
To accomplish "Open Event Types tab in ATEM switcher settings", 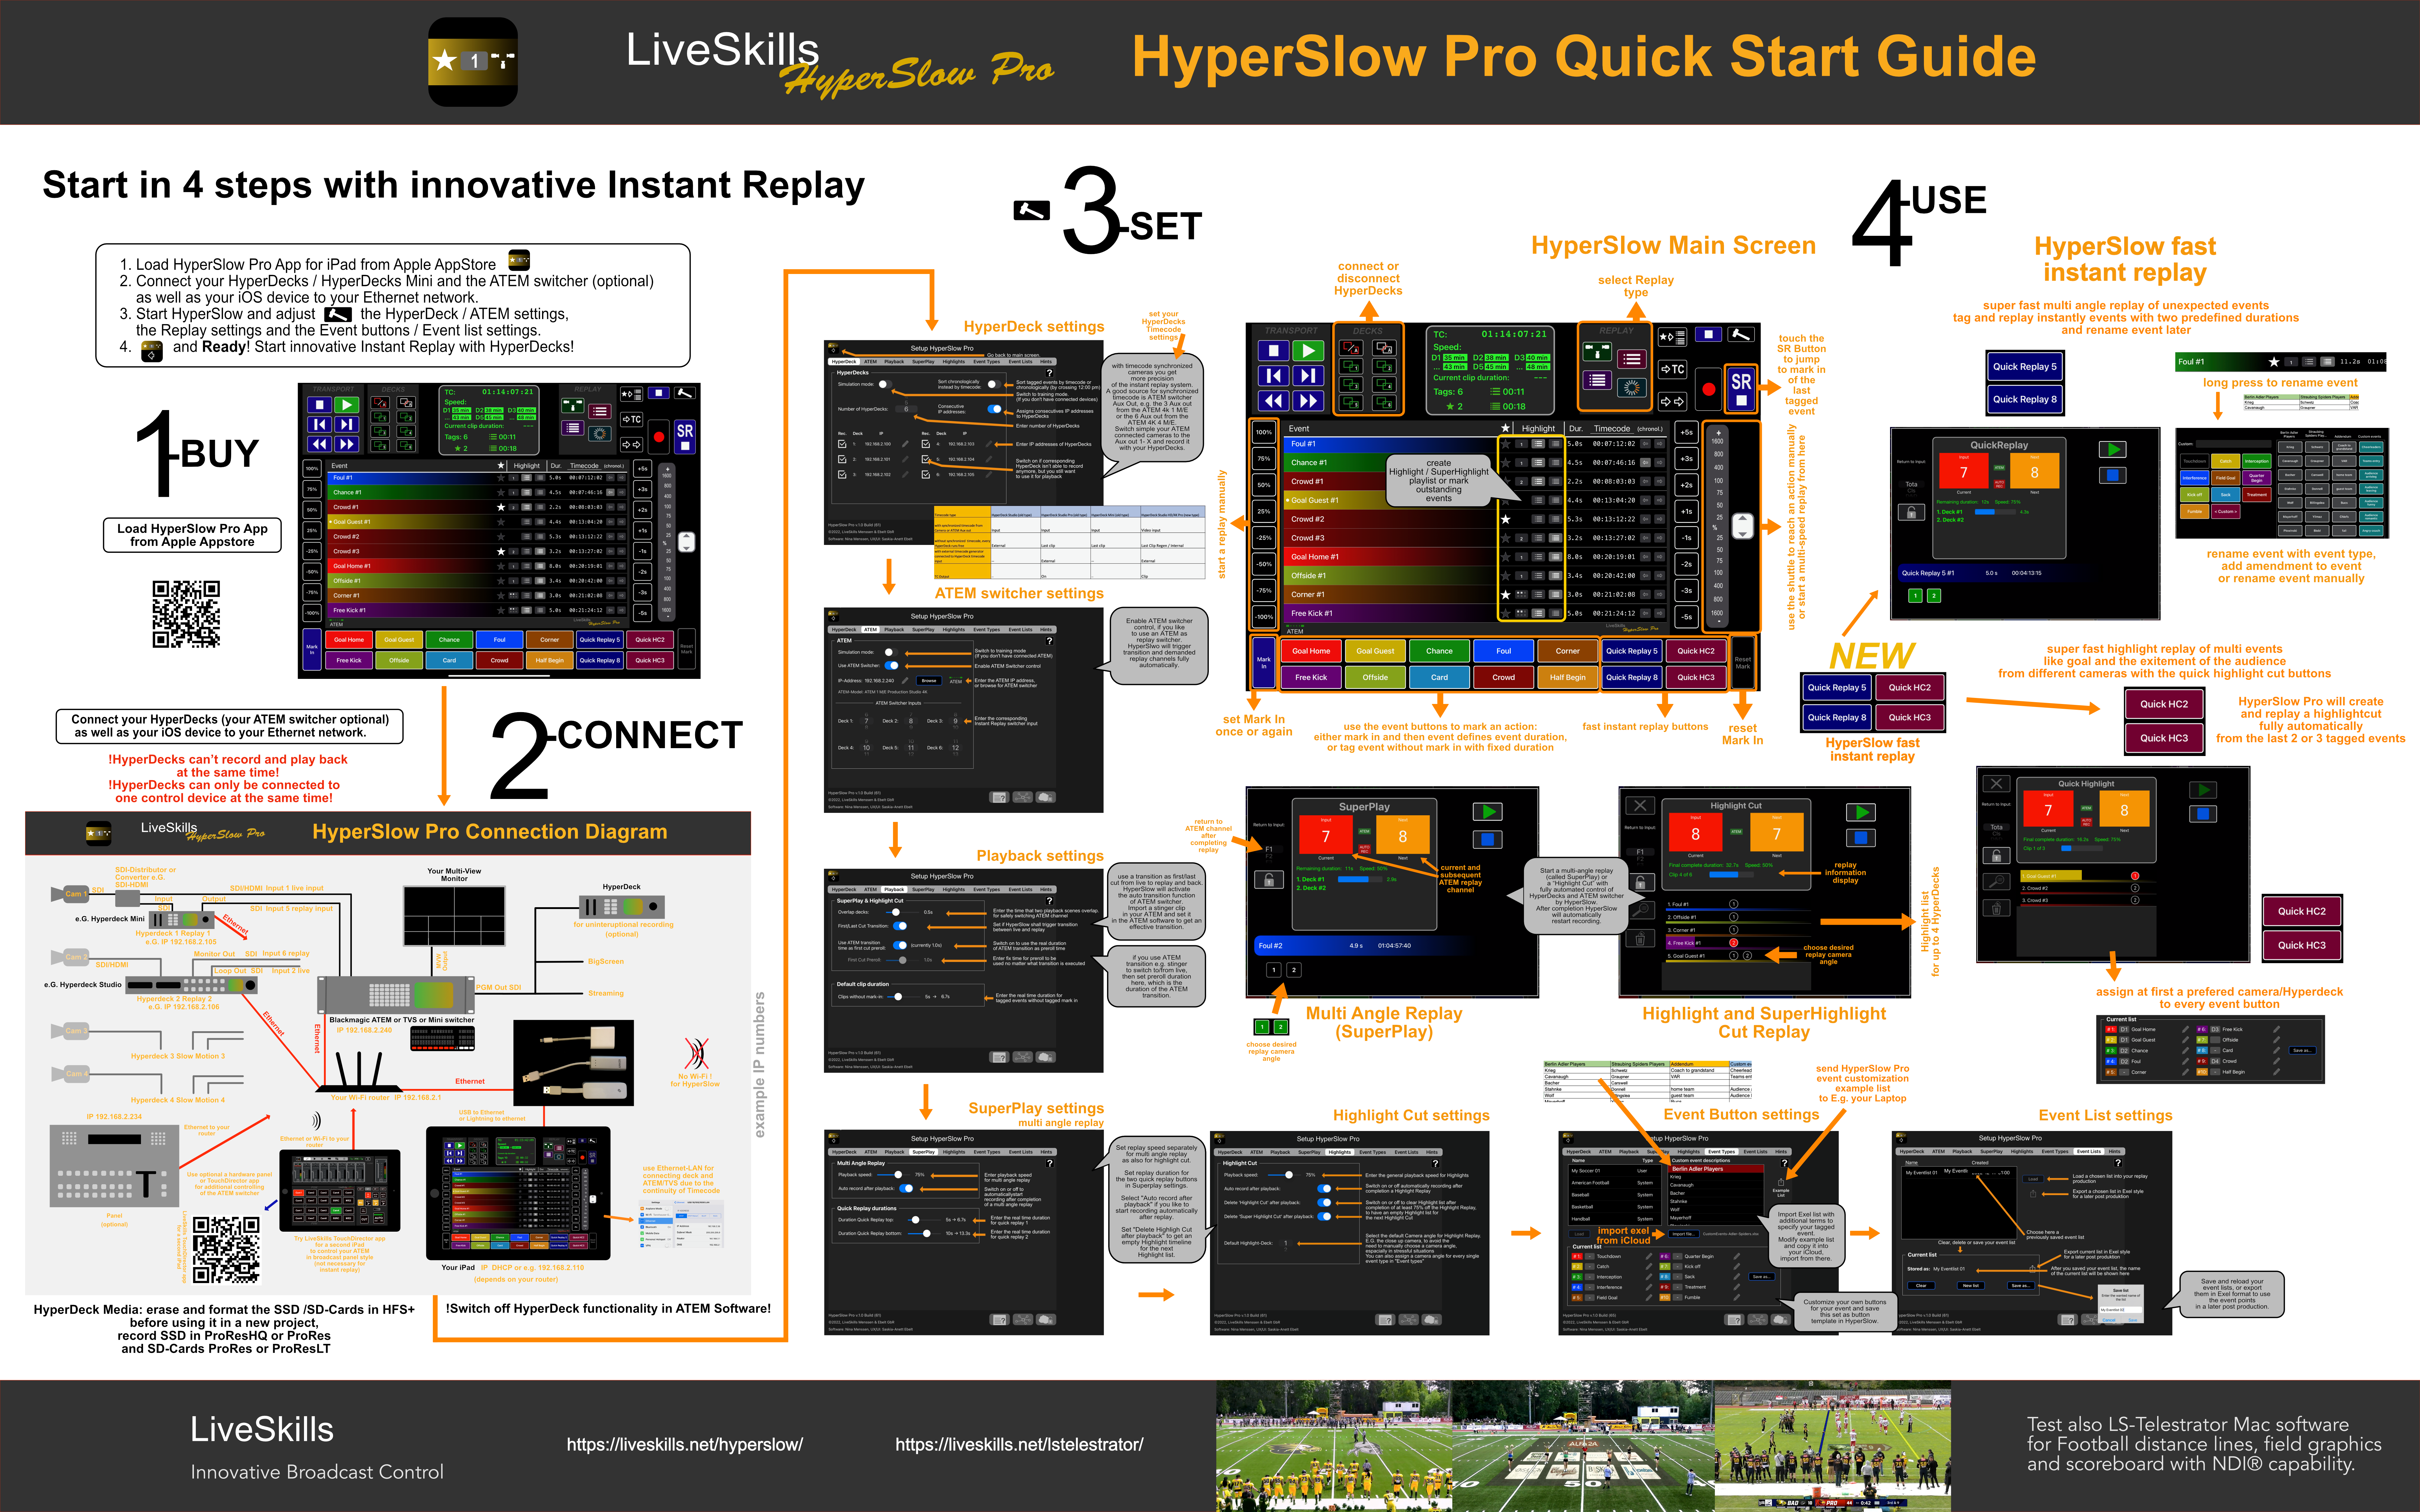I will click(x=987, y=630).
